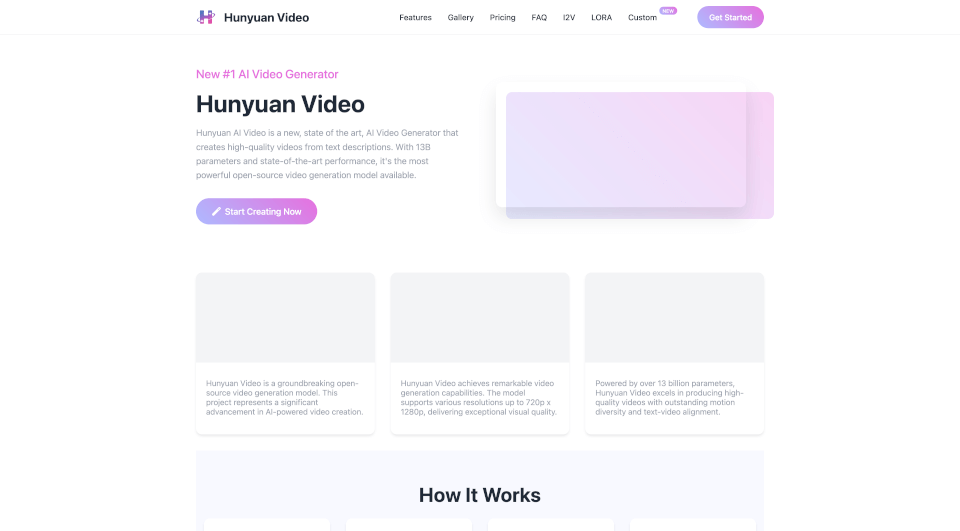960x531 pixels.
Task: Click the 'How It Works' heading
Action: pos(480,495)
